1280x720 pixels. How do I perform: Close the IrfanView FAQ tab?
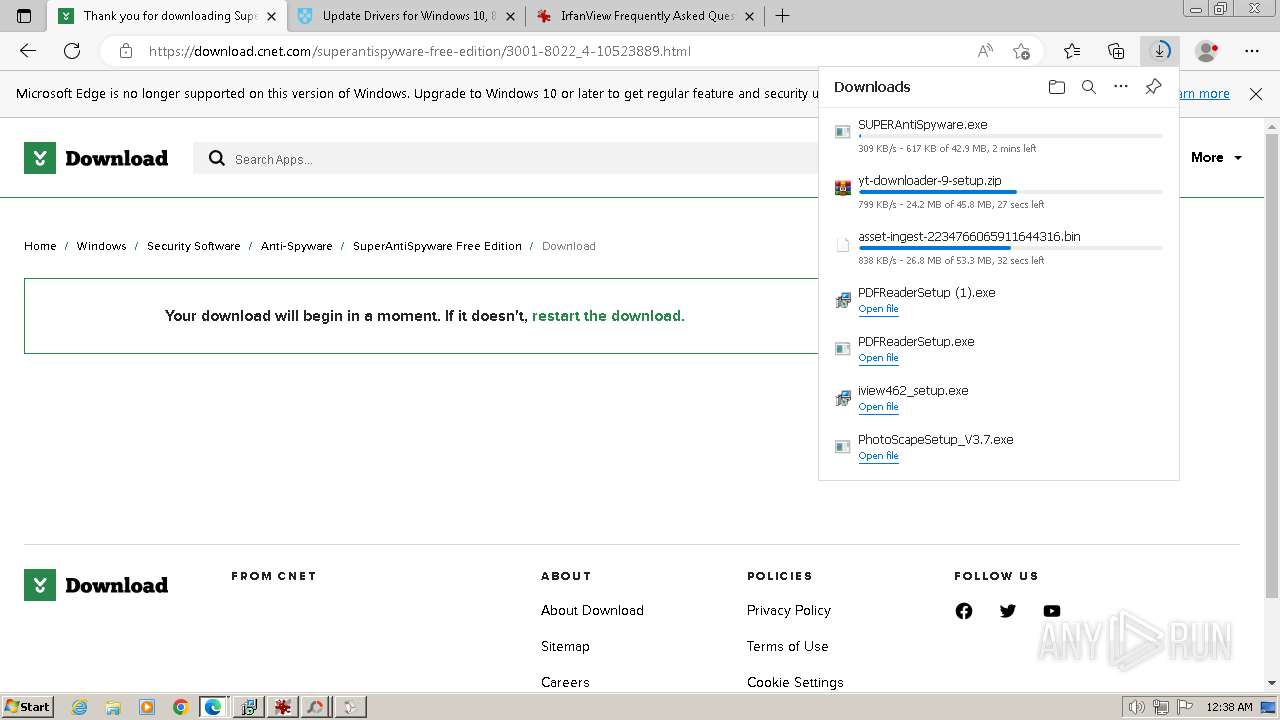tap(749, 16)
